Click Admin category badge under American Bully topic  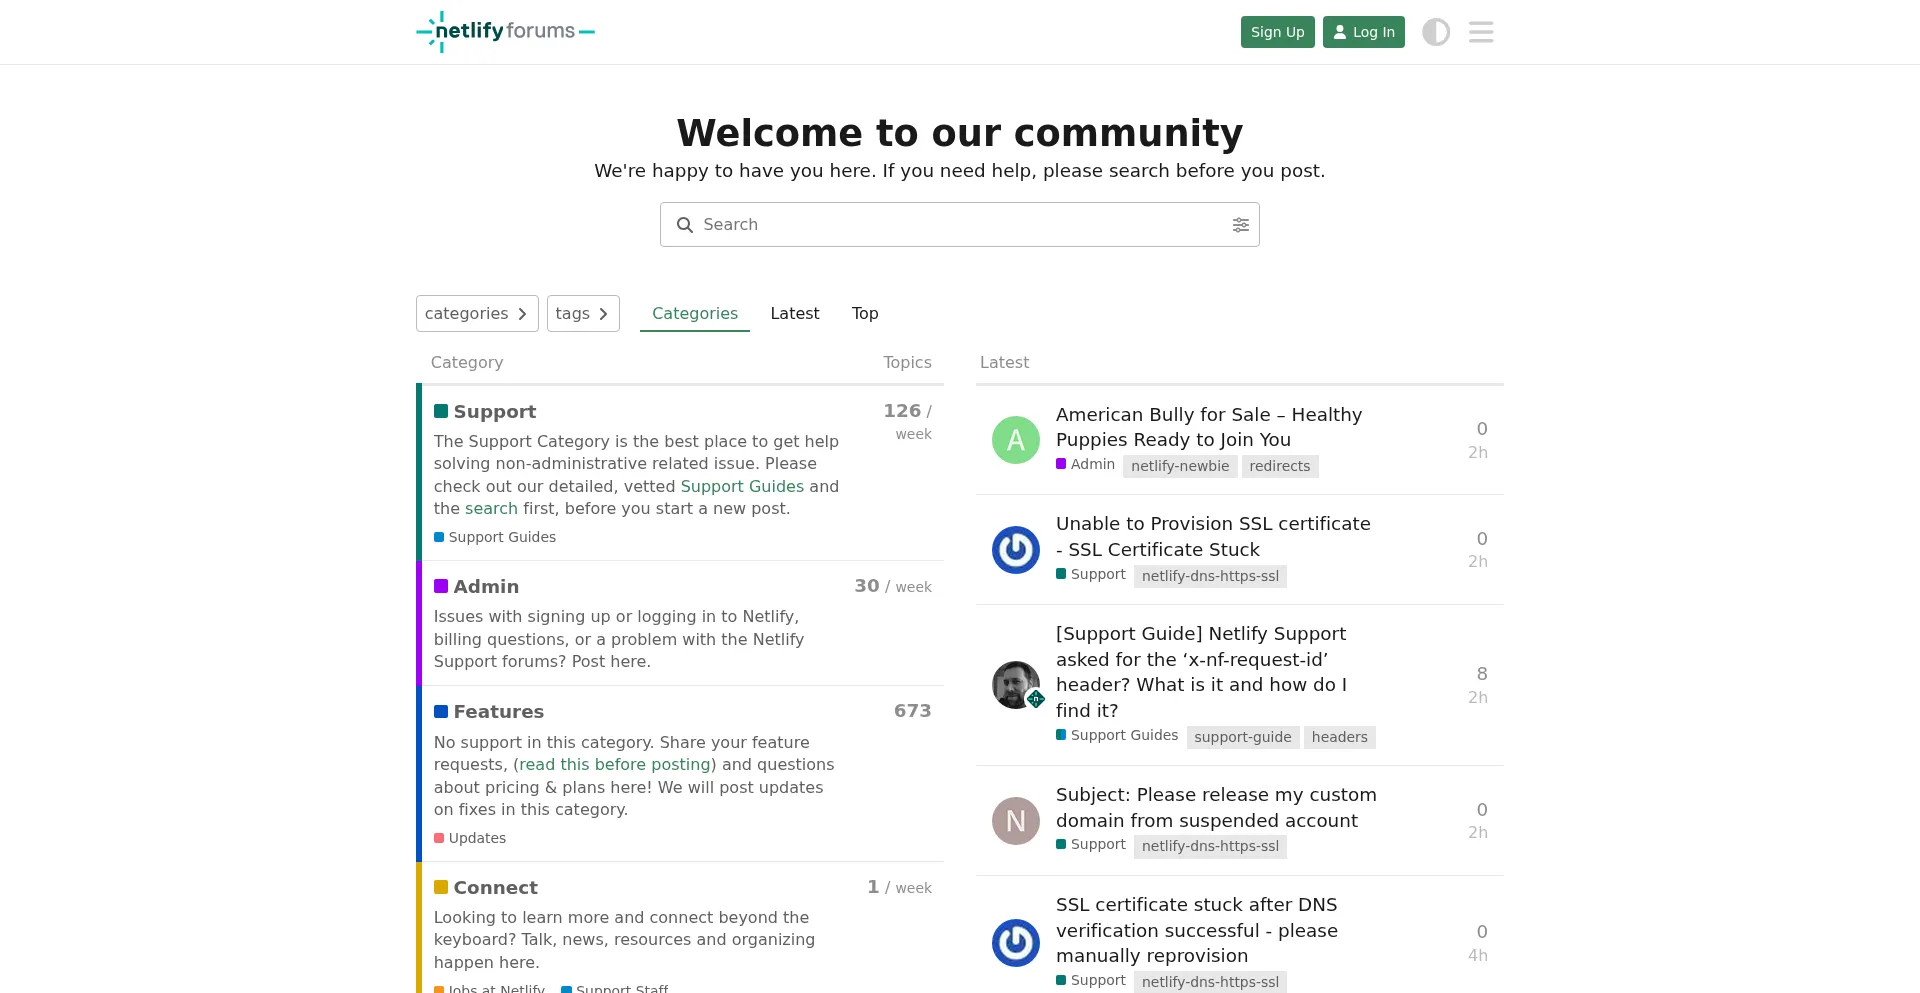click(x=1085, y=464)
